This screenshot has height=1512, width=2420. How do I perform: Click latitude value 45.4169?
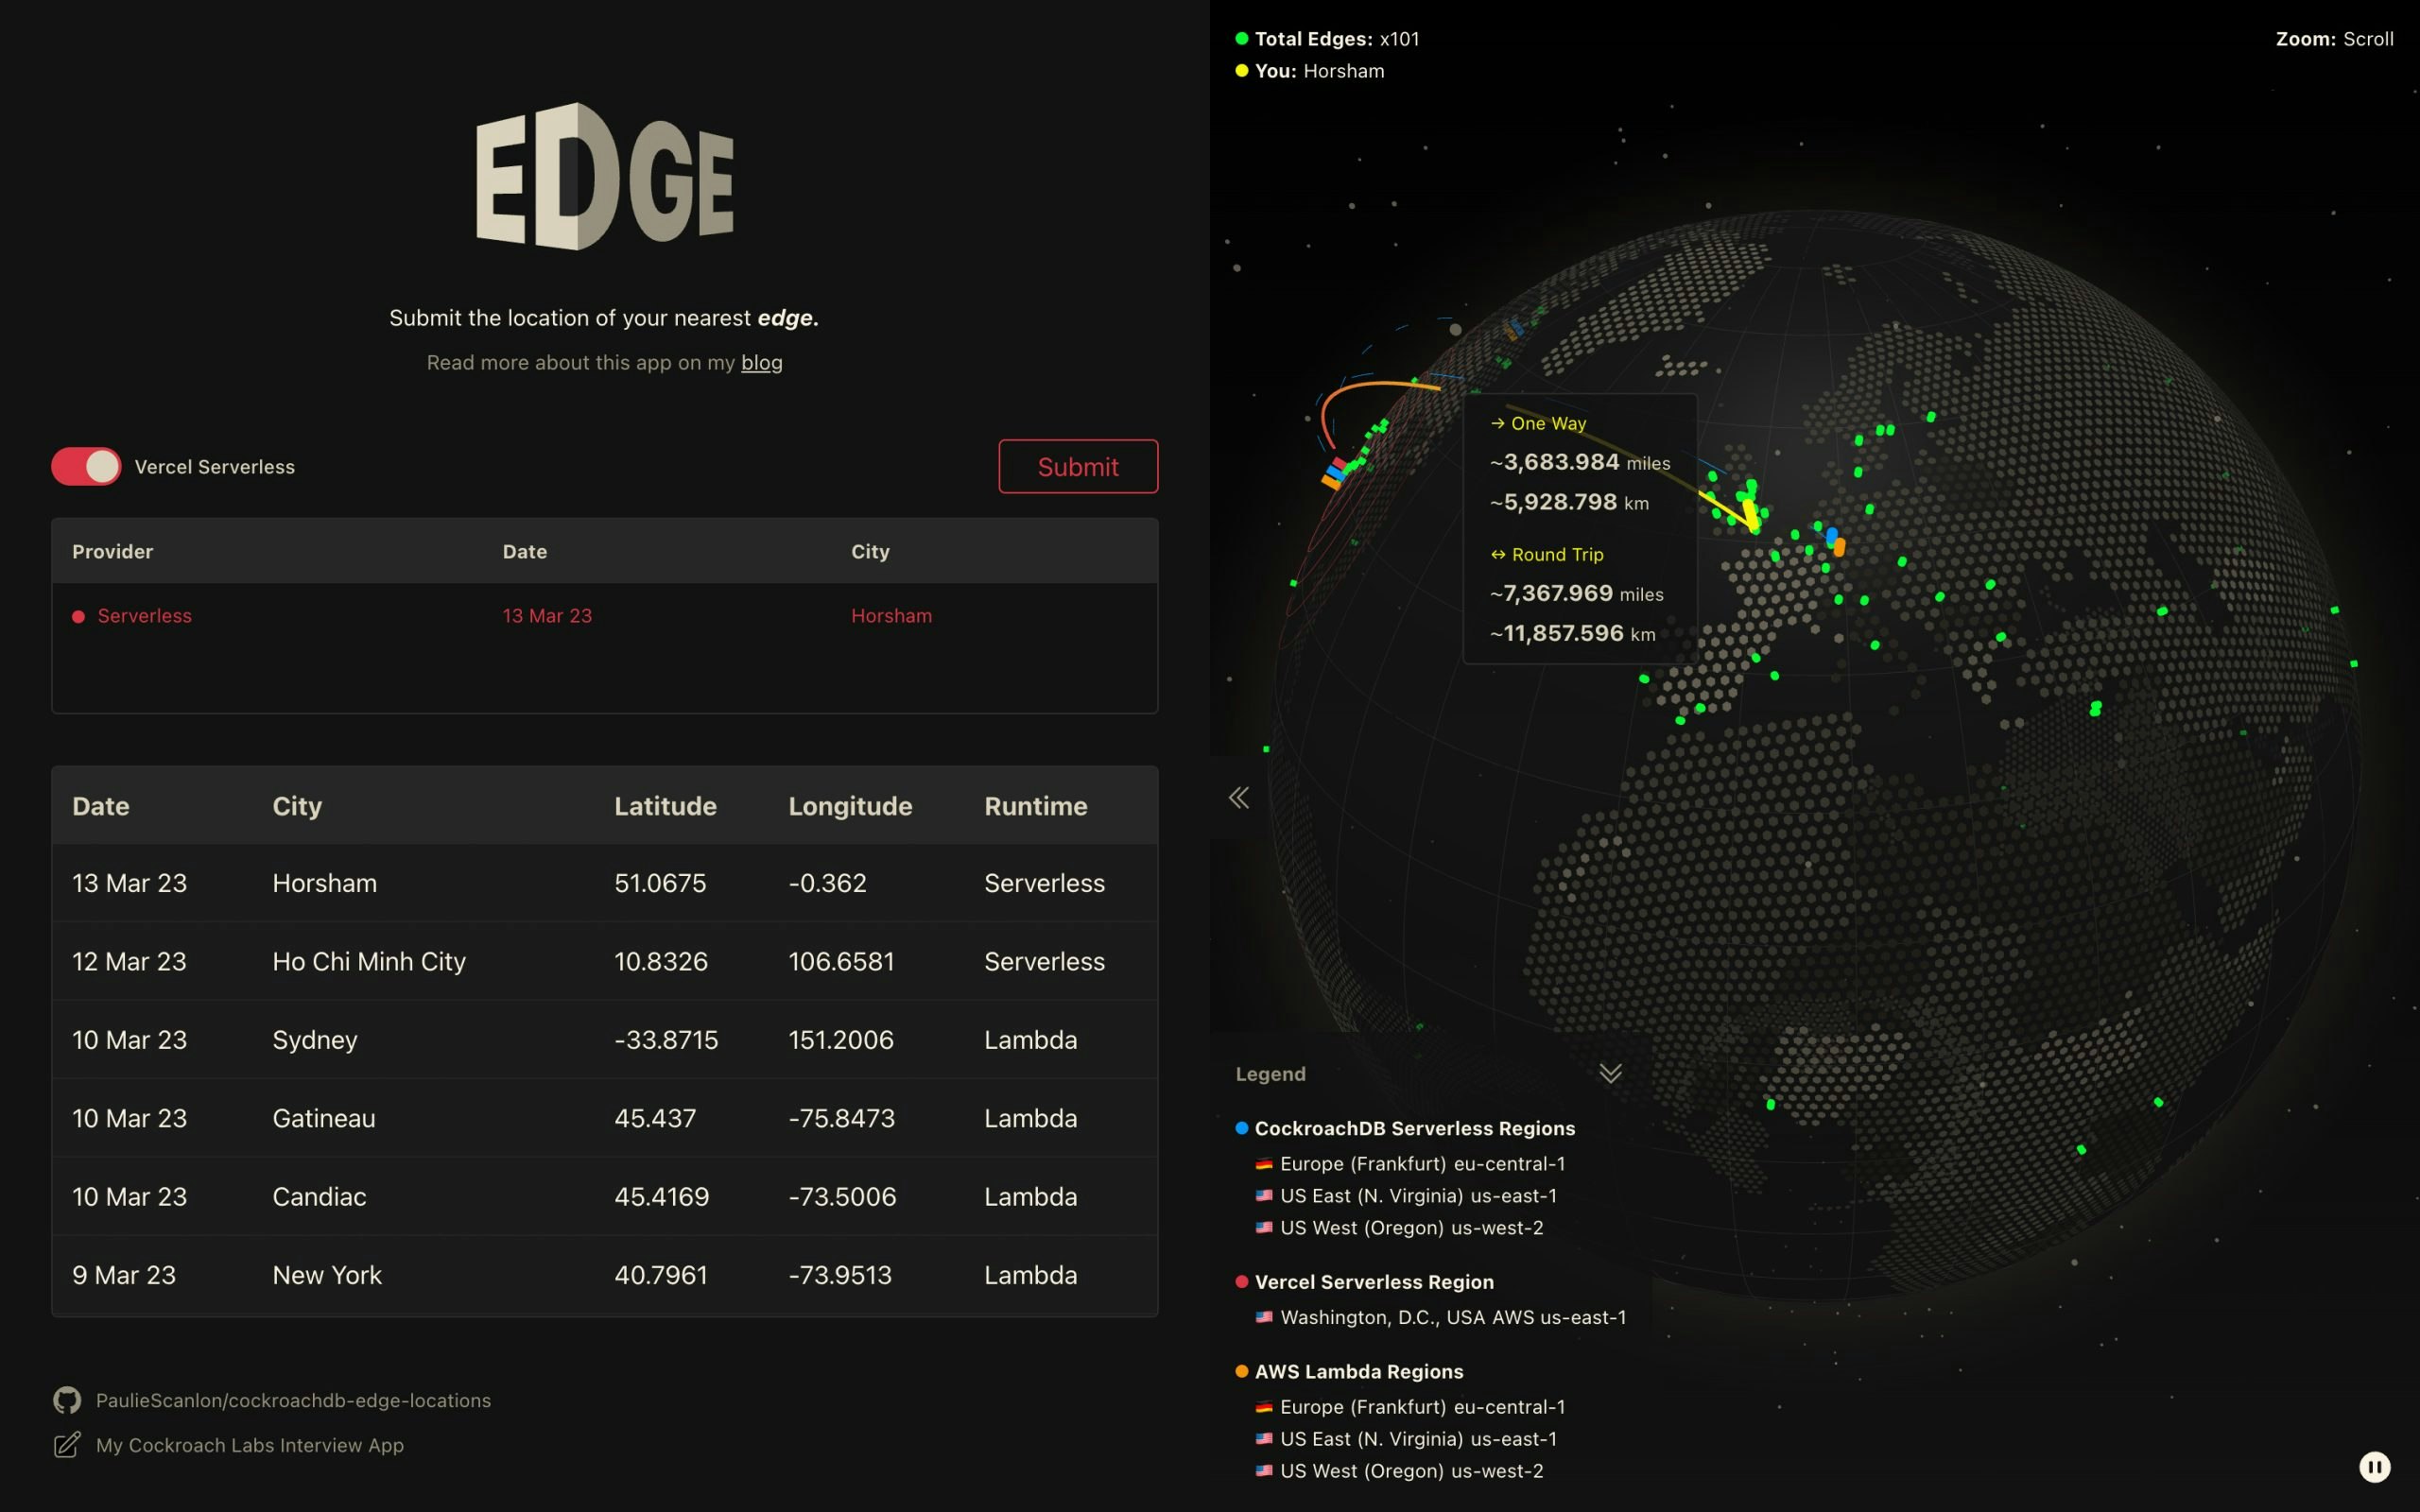(x=661, y=1196)
